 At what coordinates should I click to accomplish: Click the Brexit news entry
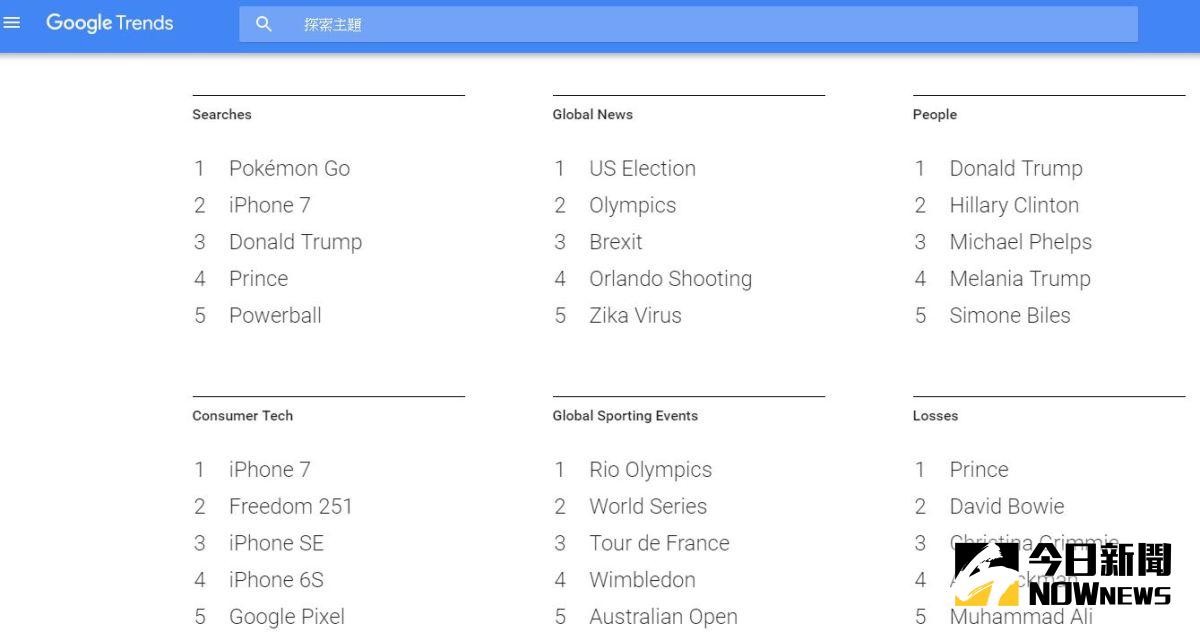click(615, 242)
